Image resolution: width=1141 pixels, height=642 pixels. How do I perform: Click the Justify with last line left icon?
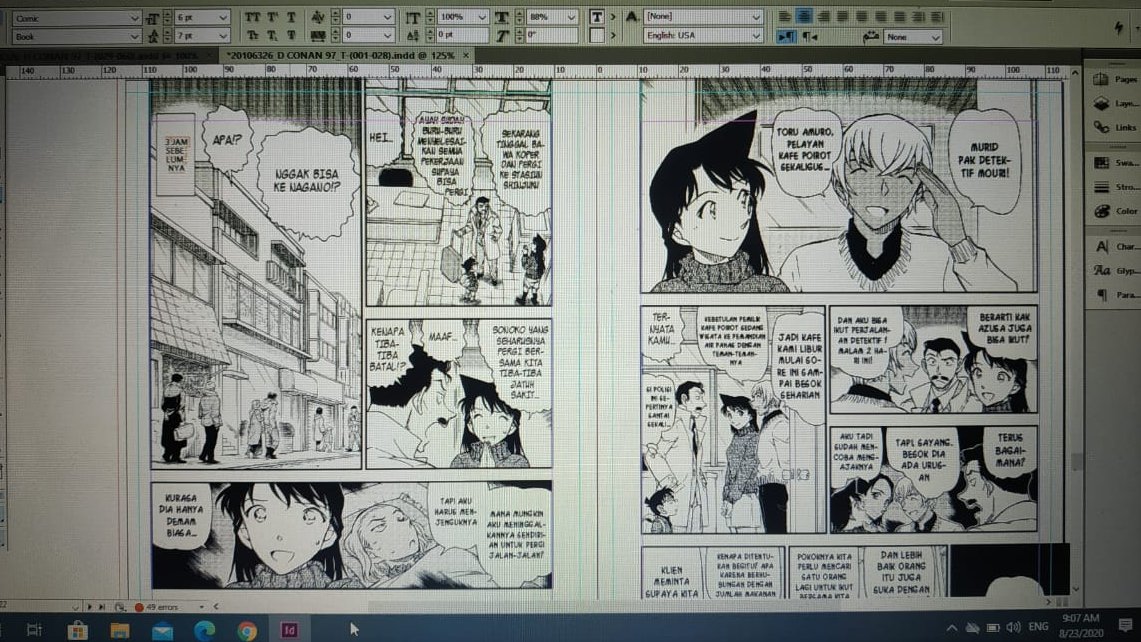842,16
